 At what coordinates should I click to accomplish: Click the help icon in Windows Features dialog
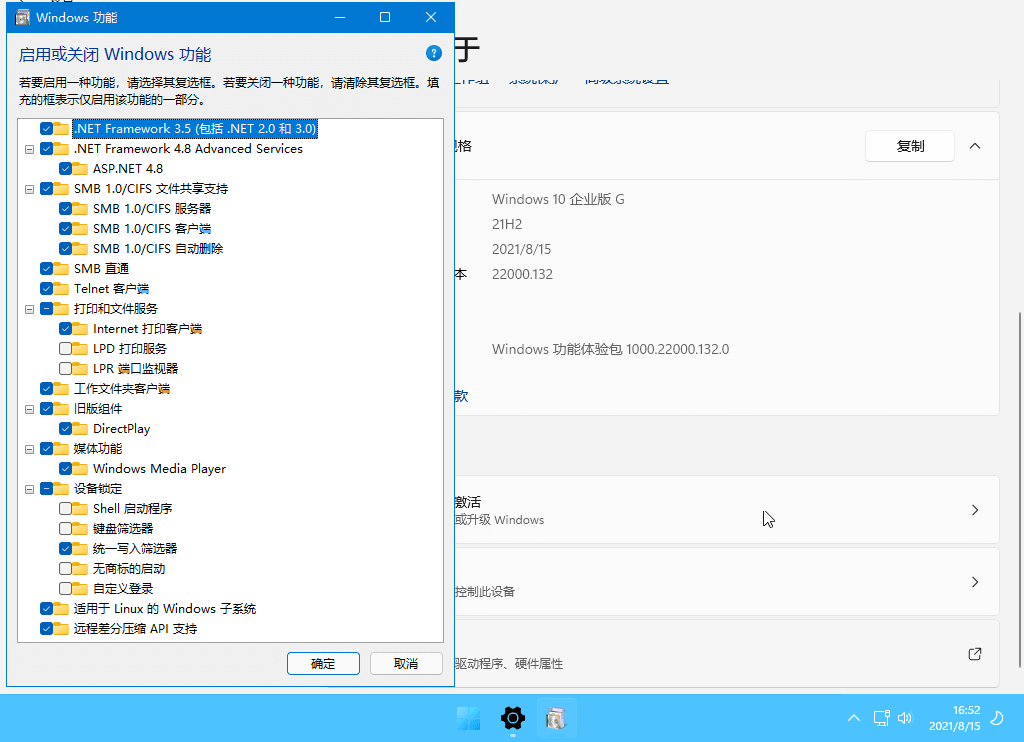coord(433,53)
